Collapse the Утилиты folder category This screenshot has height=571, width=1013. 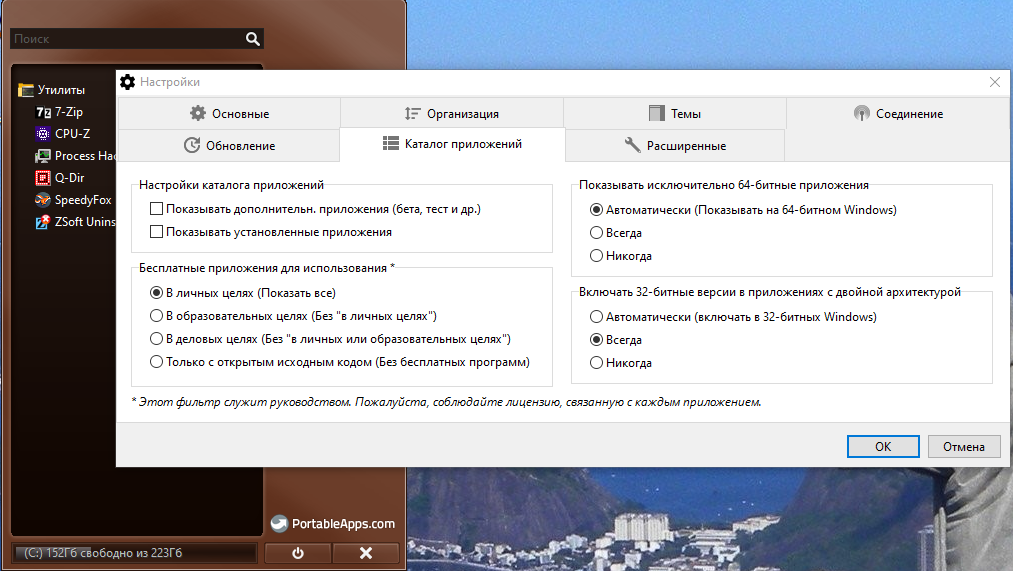52,90
